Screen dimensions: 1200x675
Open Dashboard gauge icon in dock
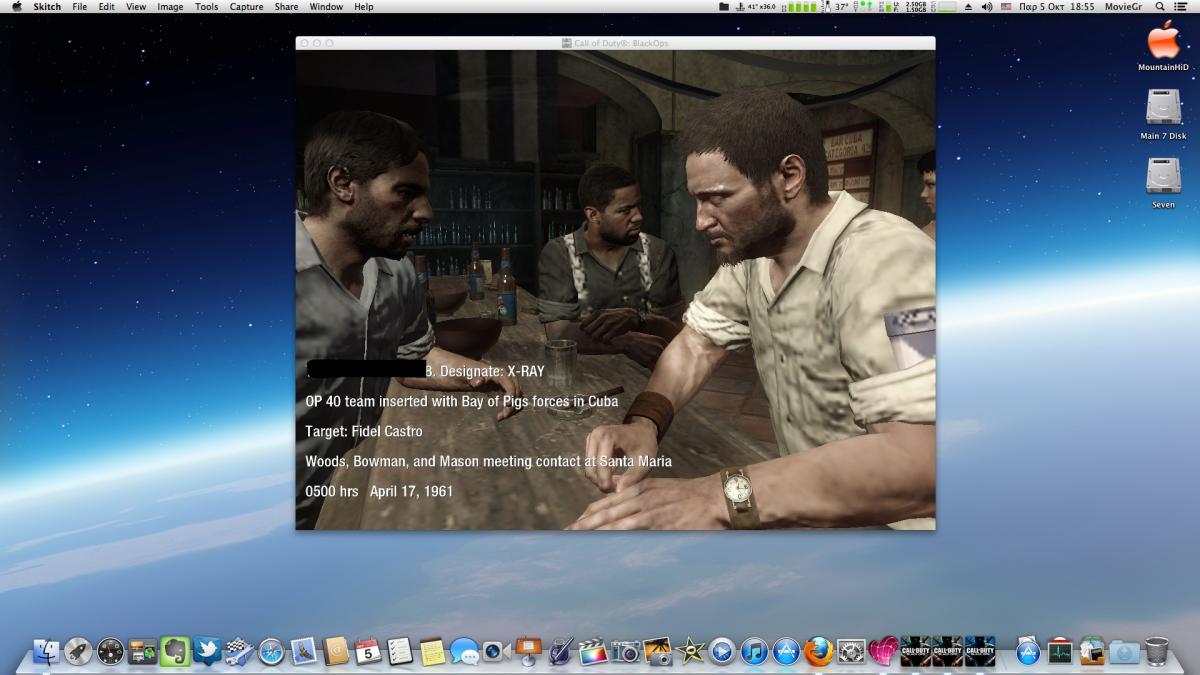coord(110,652)
